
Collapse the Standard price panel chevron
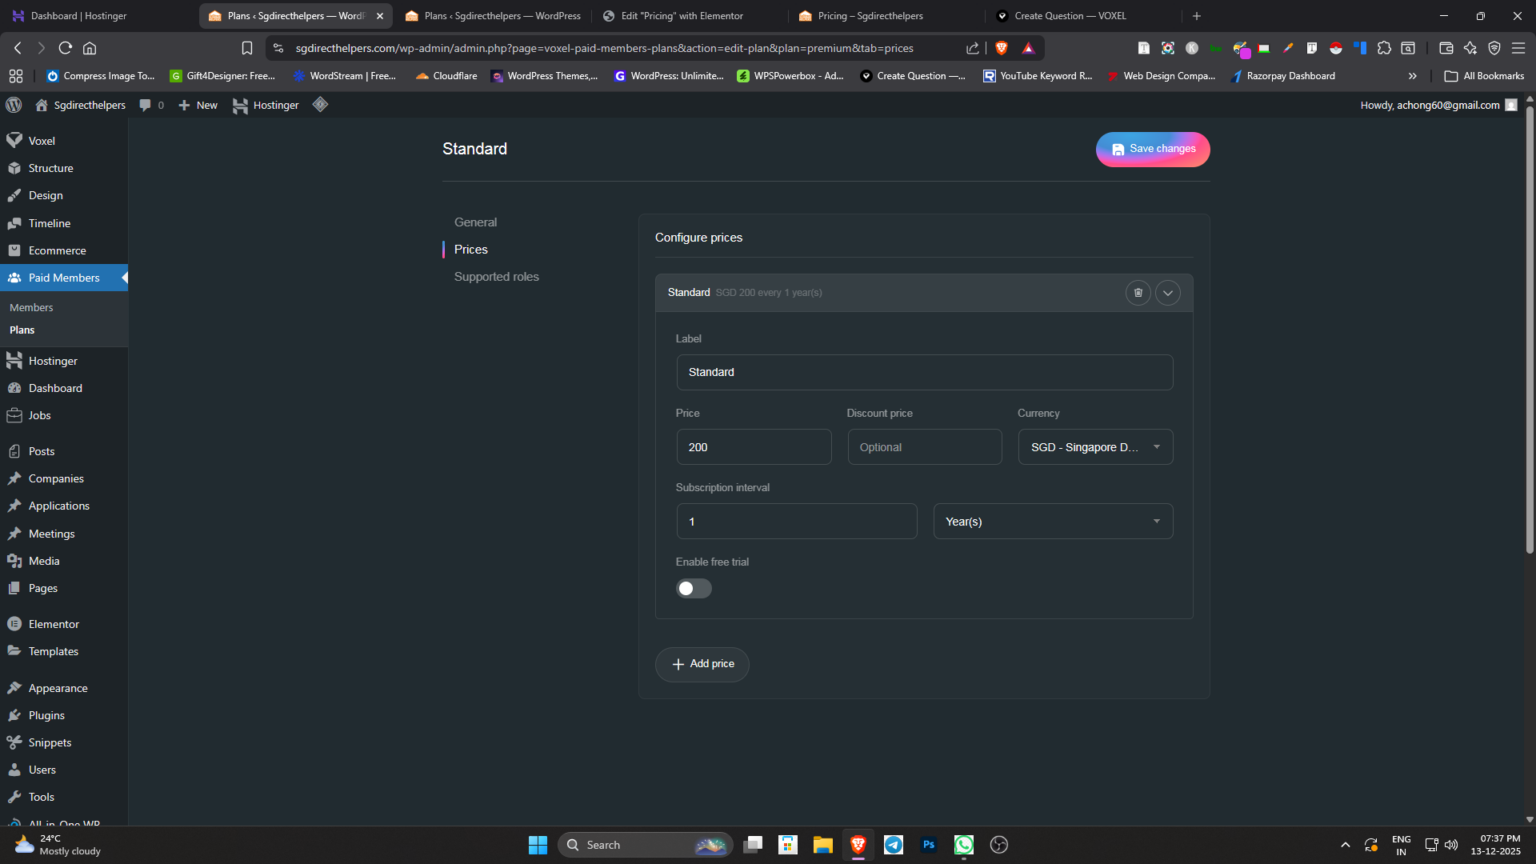coord(1167,293)
